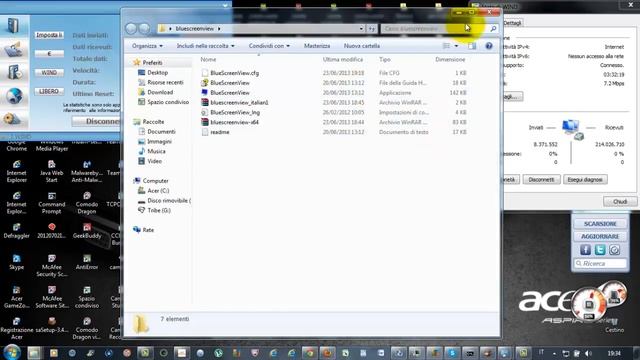Click AGGIORNARE button in desktop gadget
Image resolution: width=640 pixels, height=360 pixels.
click(x=600, y=237)
